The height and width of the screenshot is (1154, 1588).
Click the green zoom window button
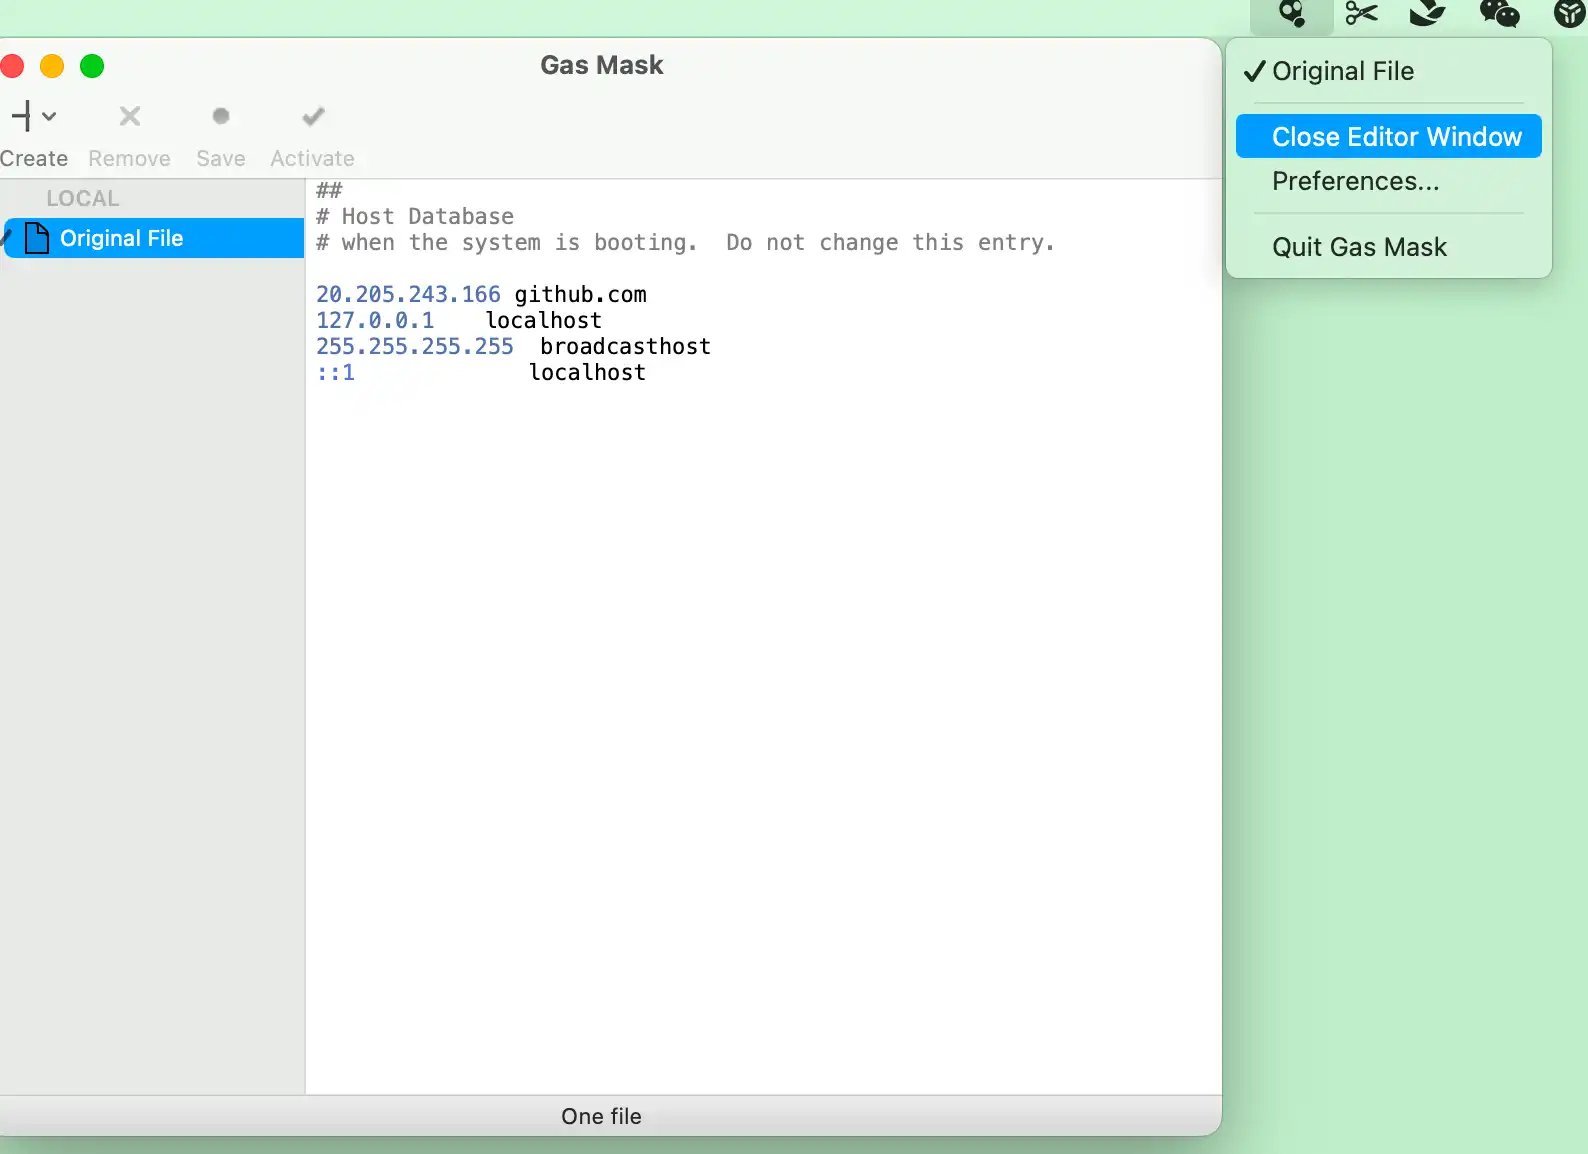92,66
